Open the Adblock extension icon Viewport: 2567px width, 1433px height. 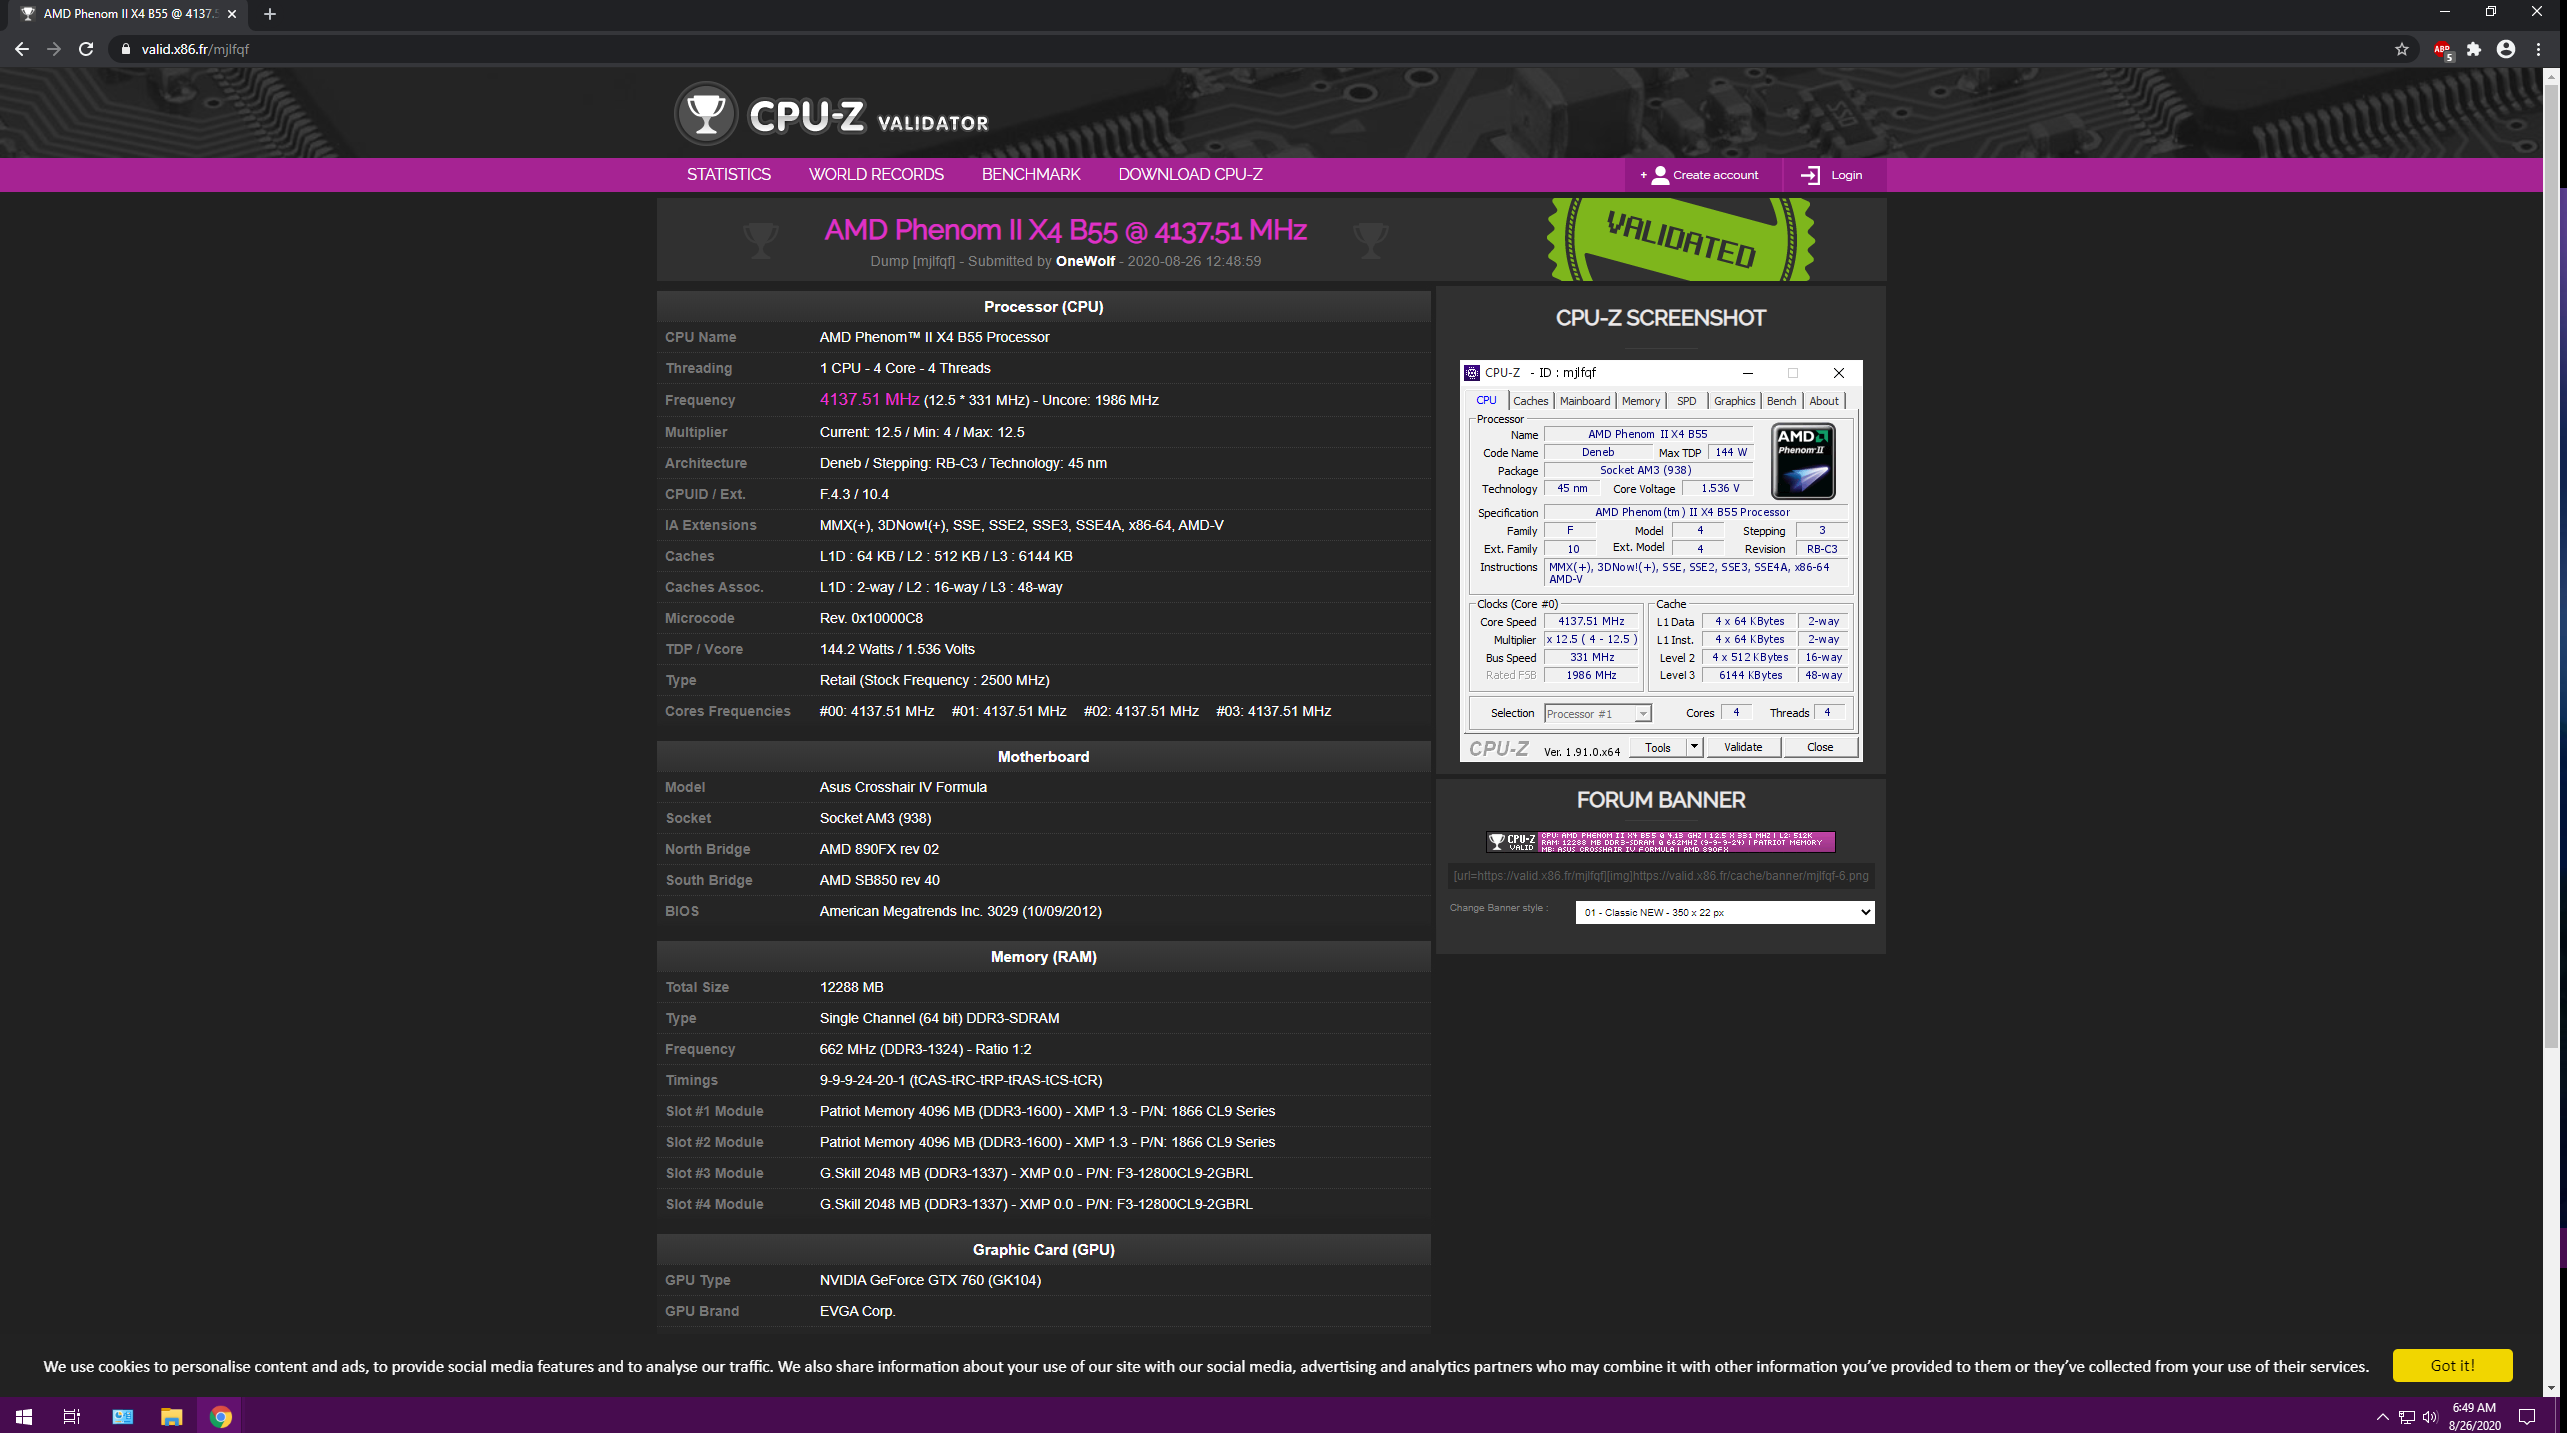coord(2441,50)
